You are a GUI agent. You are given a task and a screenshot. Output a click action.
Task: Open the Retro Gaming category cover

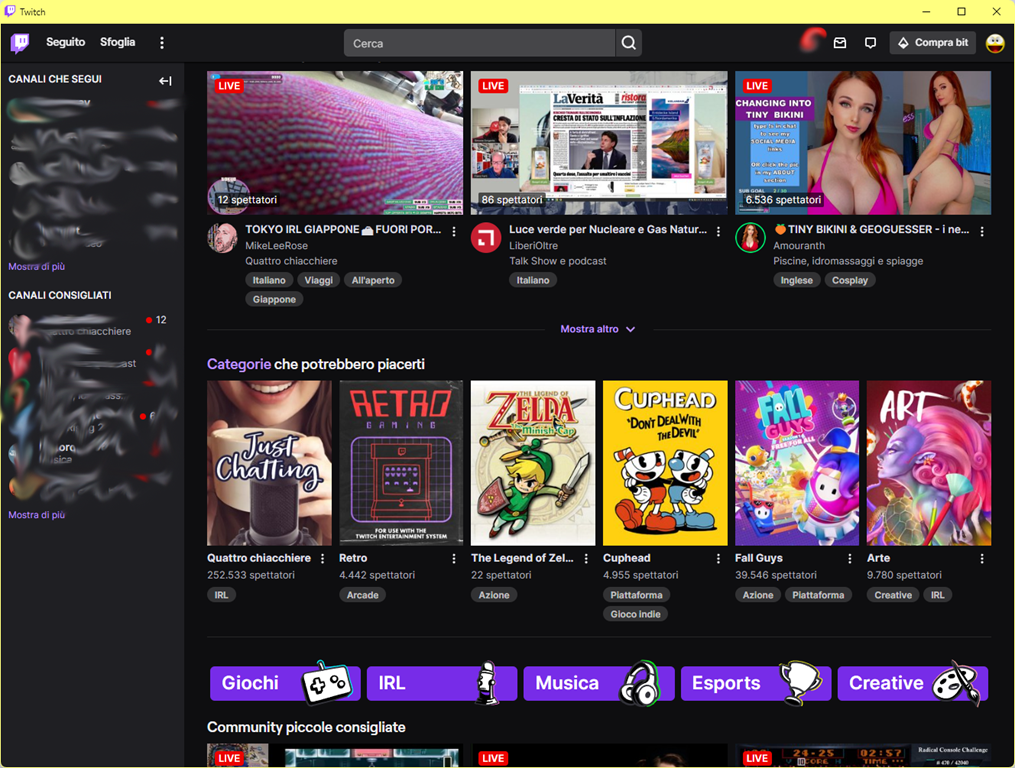click(x=401, y=463)
